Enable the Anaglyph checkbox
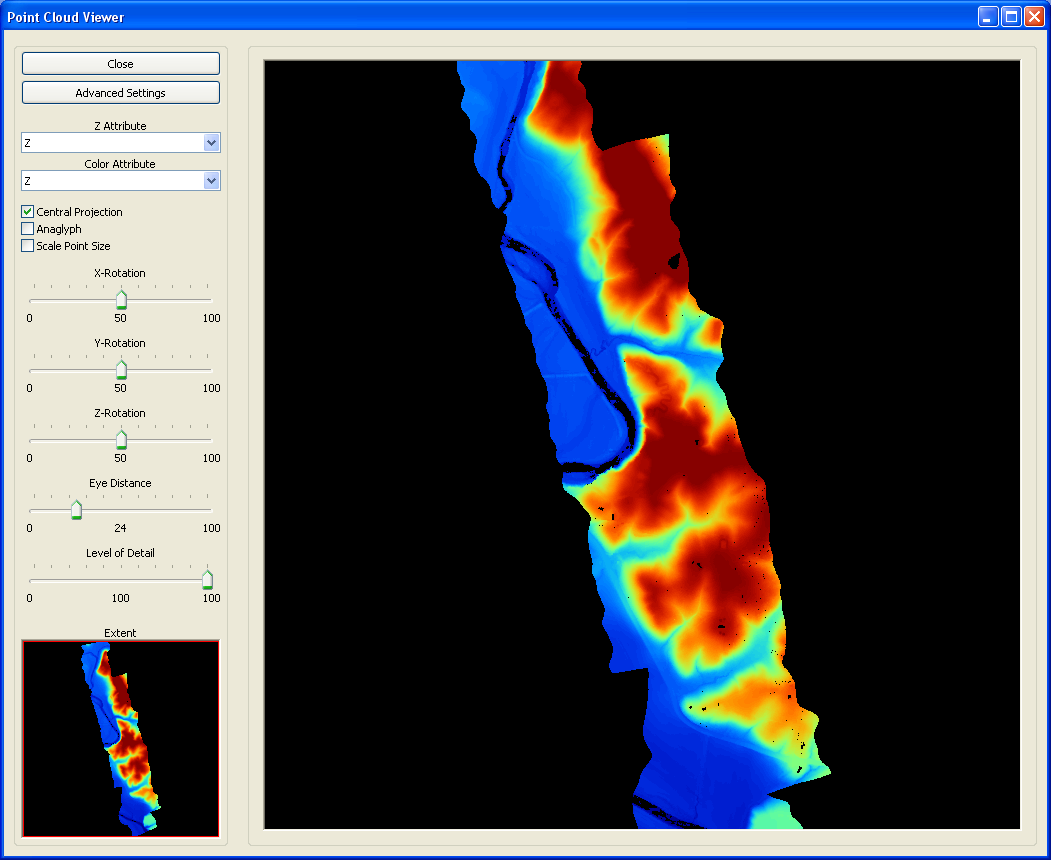 (27, 229)
